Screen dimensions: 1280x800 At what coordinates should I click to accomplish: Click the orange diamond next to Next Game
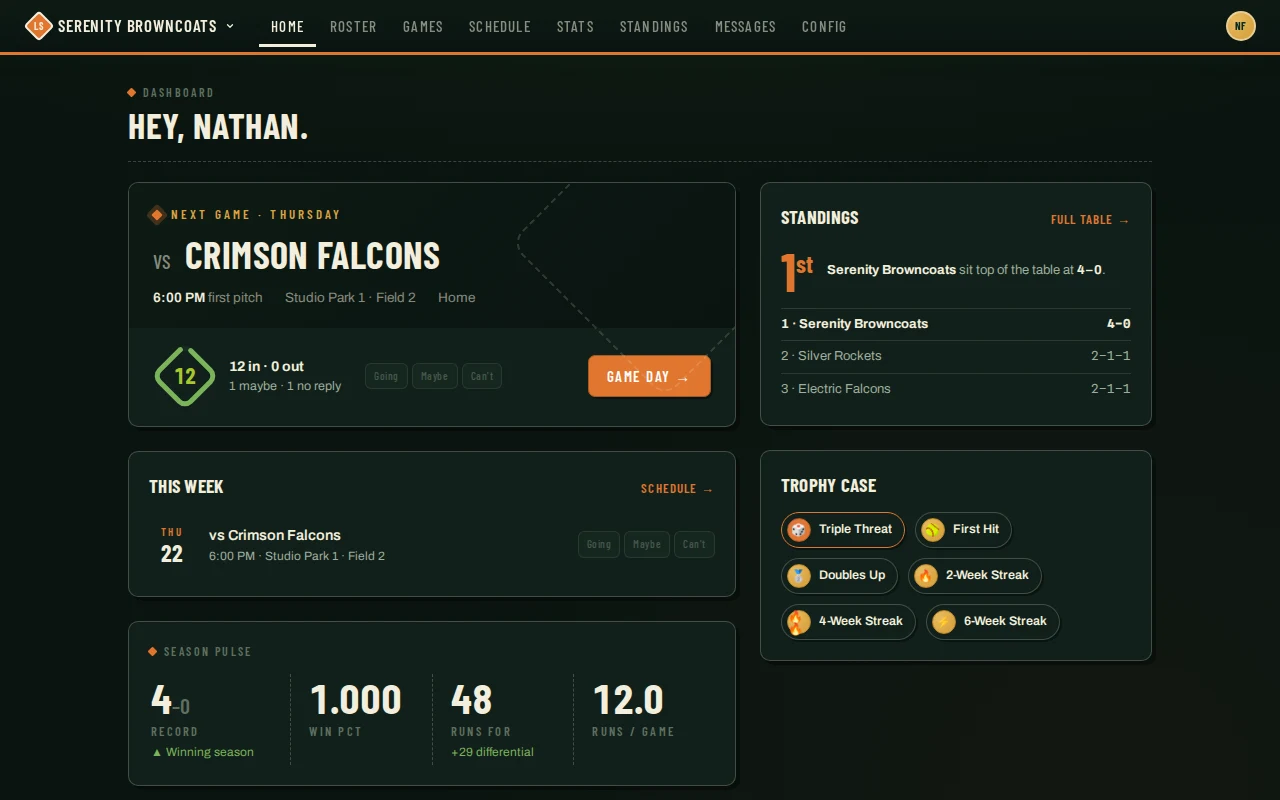(157, 215)
